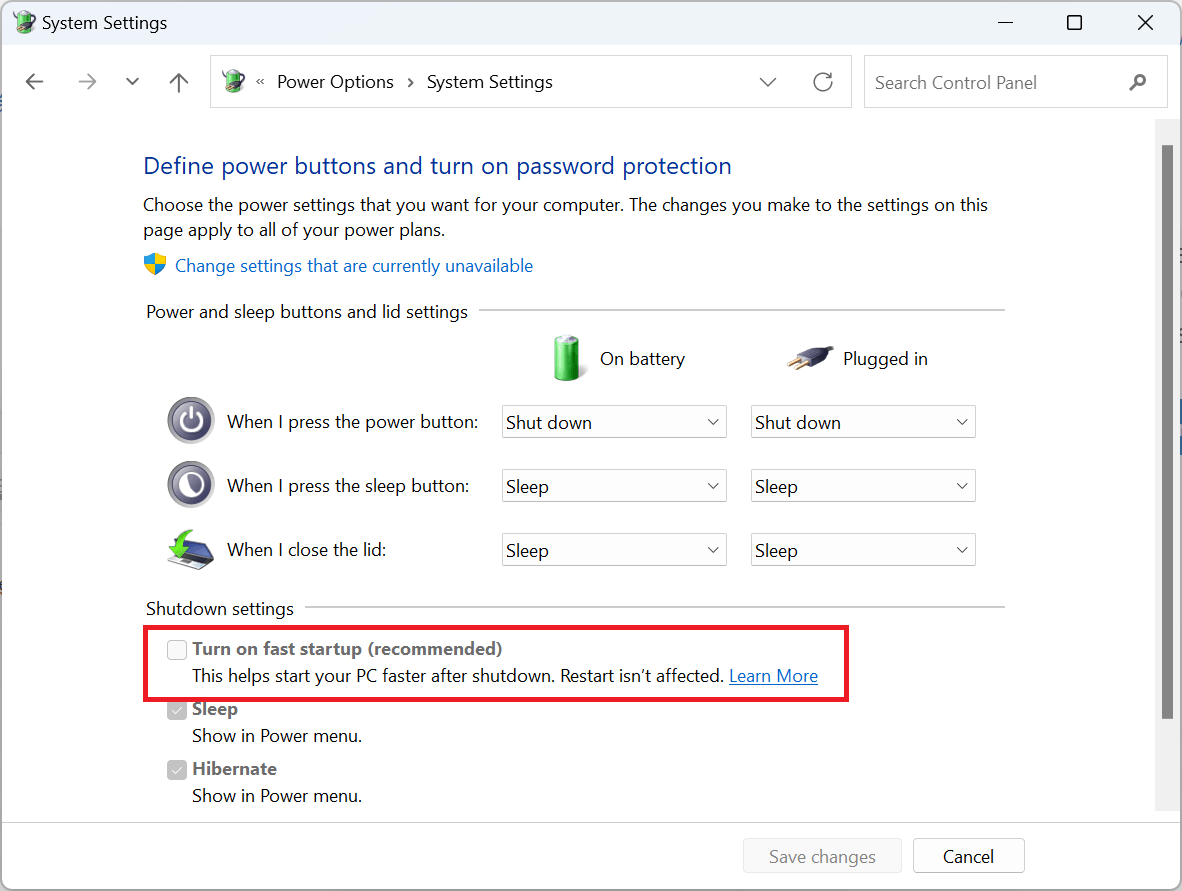Viewport: 1182px width, 891px height.
Task: Go up one level with the Up arrow
Action: [179, 81]
